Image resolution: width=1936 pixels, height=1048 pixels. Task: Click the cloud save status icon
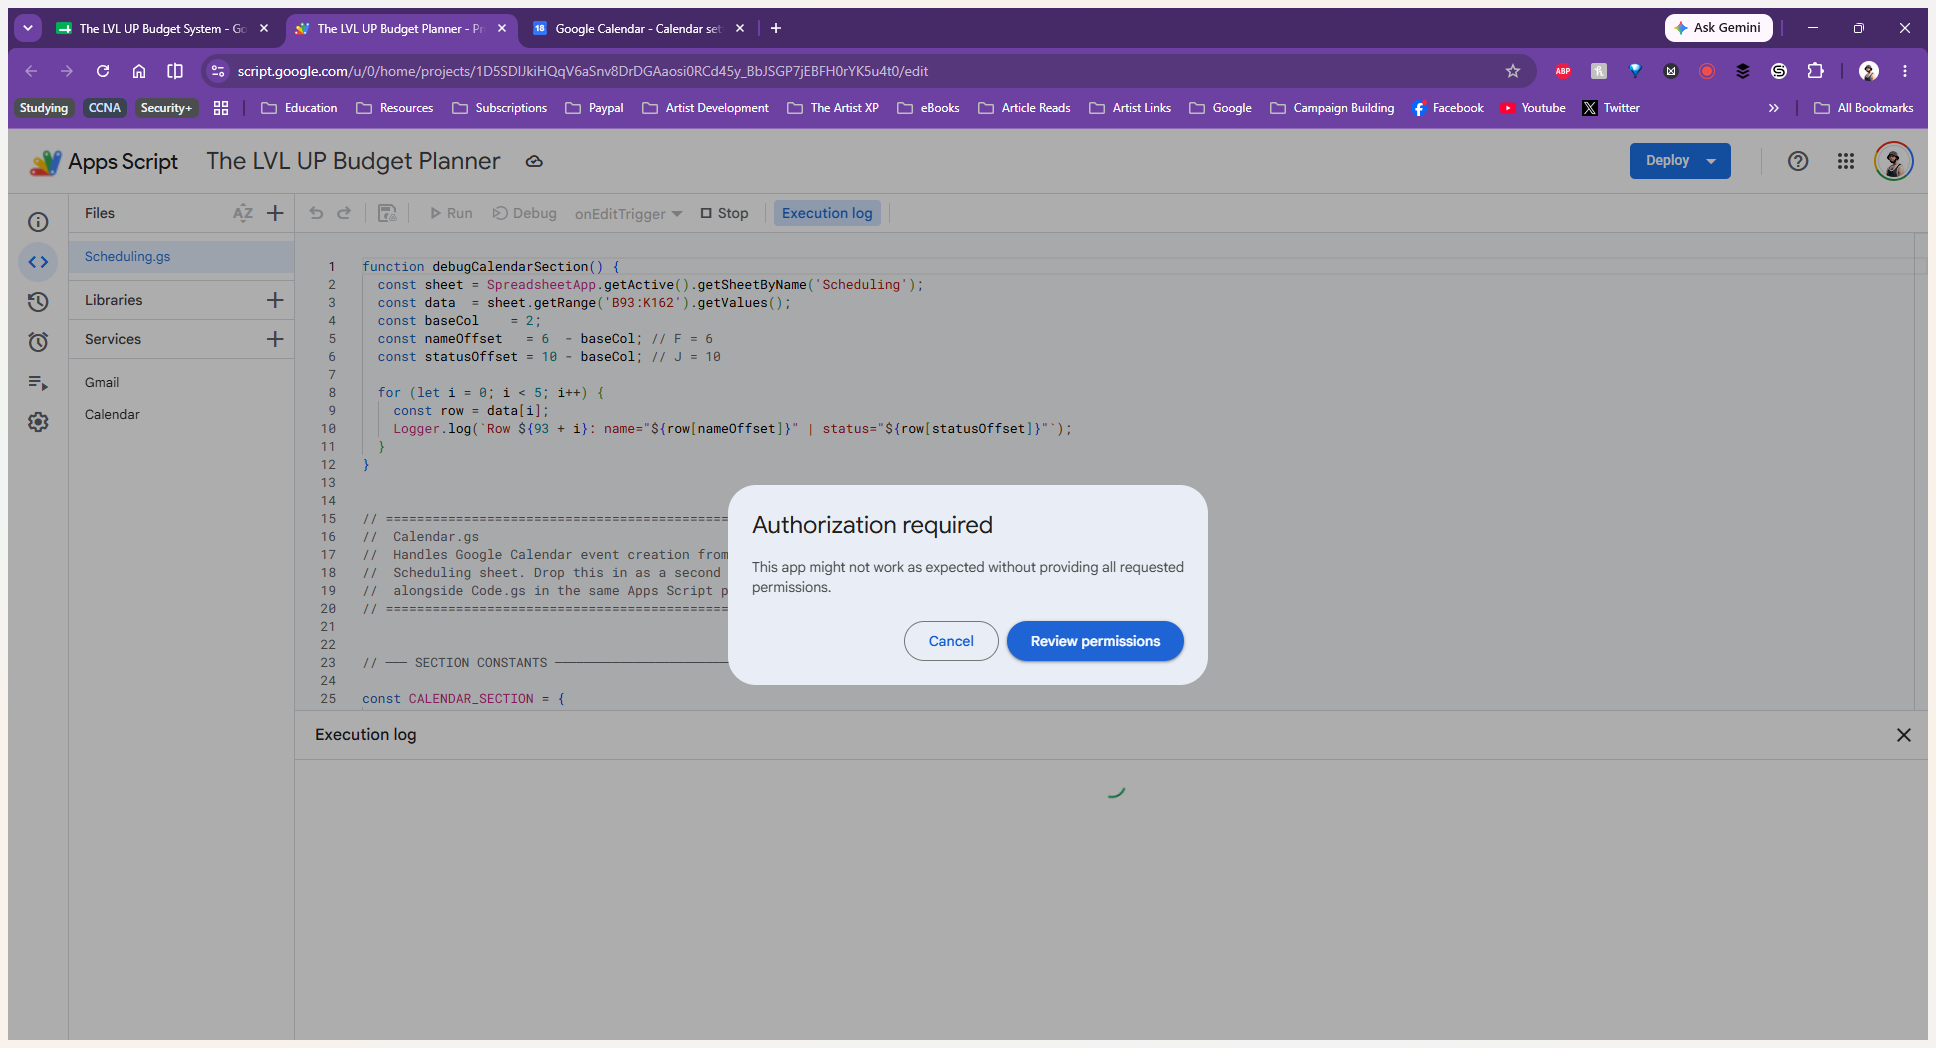pos(534,161)
